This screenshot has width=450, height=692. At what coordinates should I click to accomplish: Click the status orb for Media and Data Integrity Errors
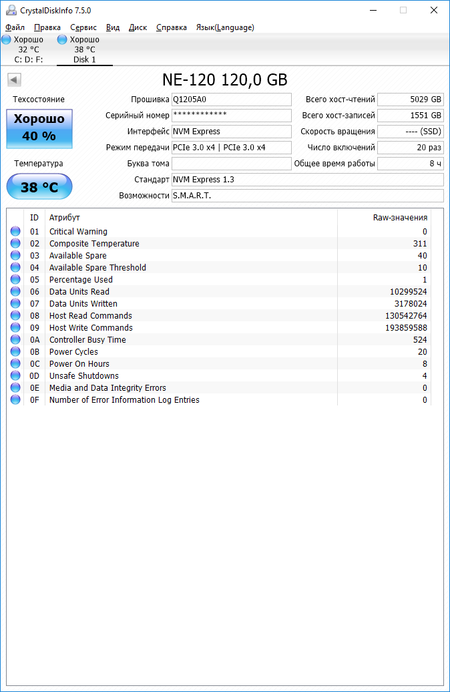(x=15, y=387)
